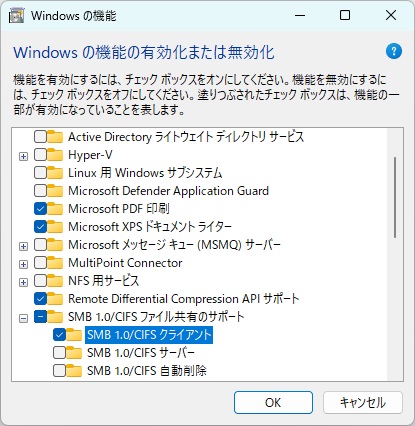The width and height of the screenshot is (415, 426).
Task: Click folder icon beside Remote Differential Compression
Action: click(x=55, y=299)
